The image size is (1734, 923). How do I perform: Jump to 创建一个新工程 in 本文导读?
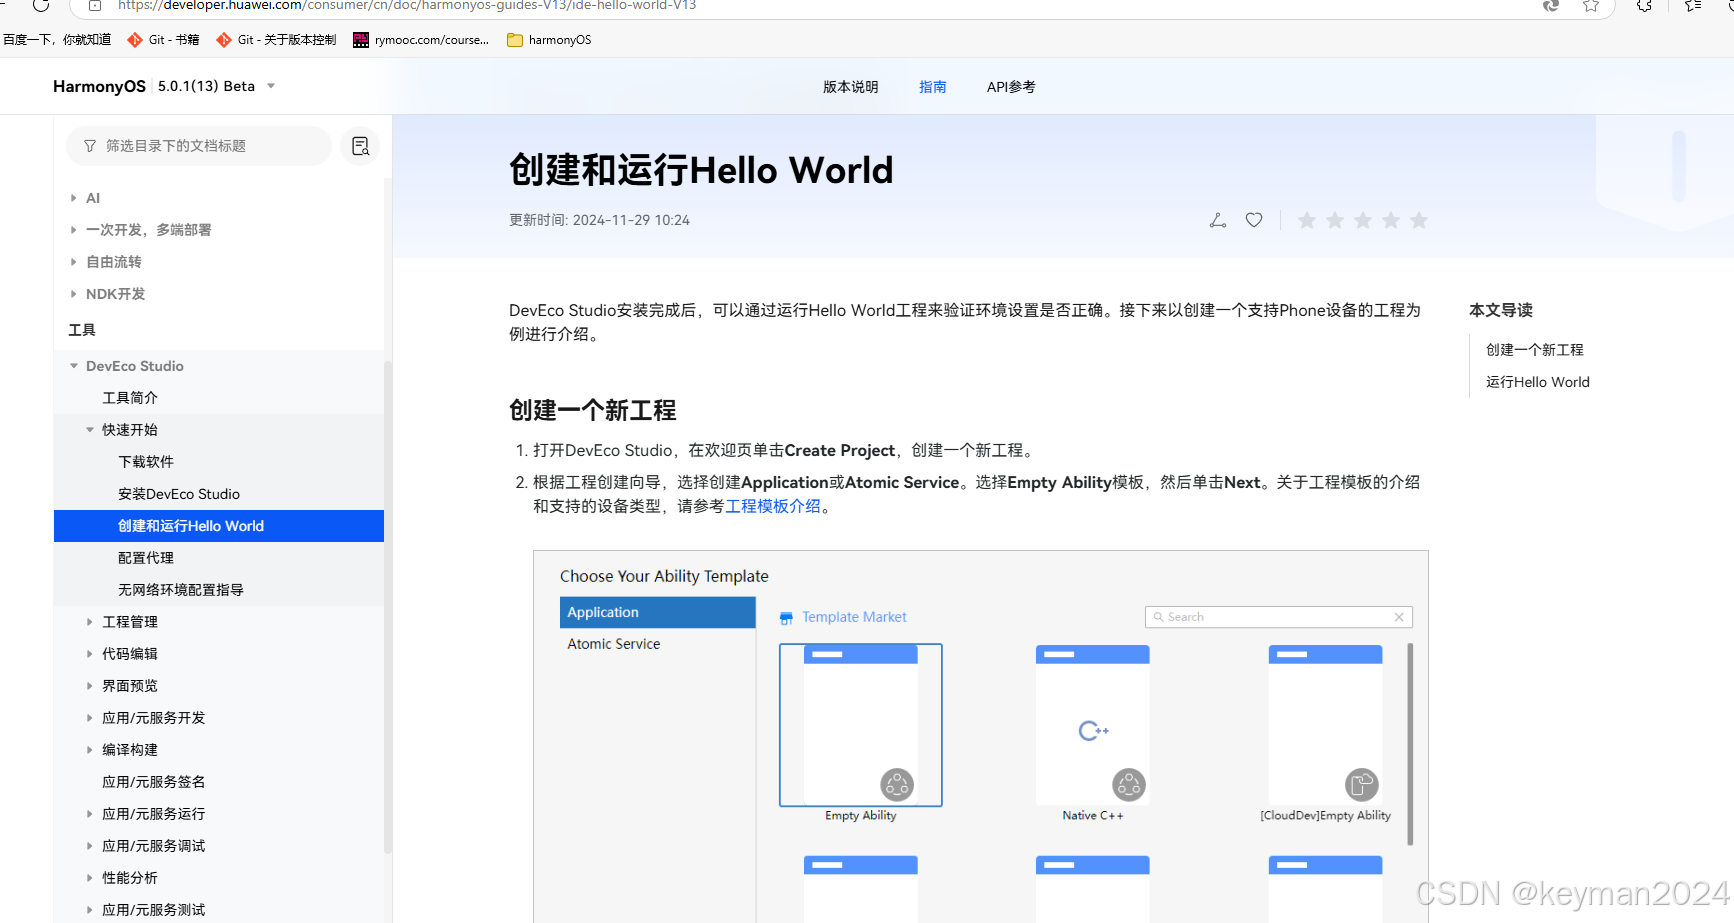coord(1535,350)
